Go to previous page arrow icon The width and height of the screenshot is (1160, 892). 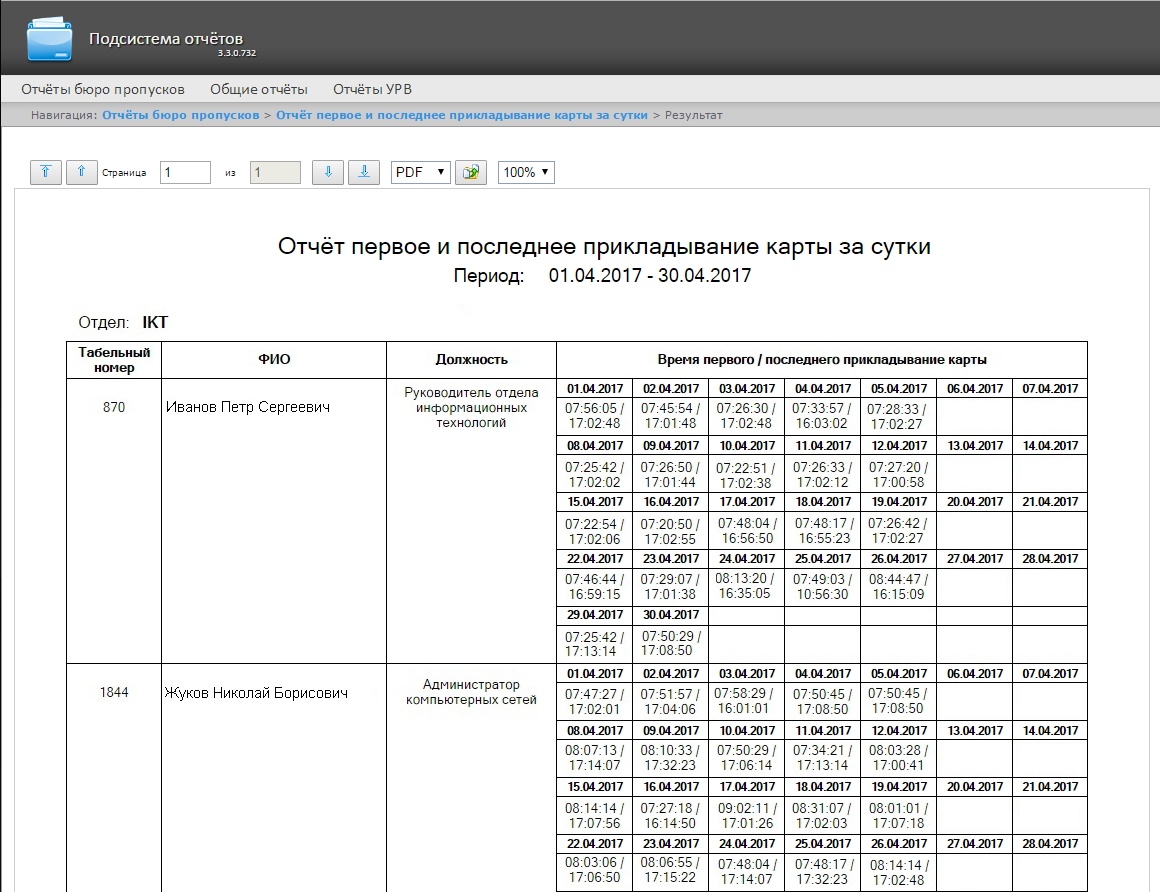click(x=81, y=172)
